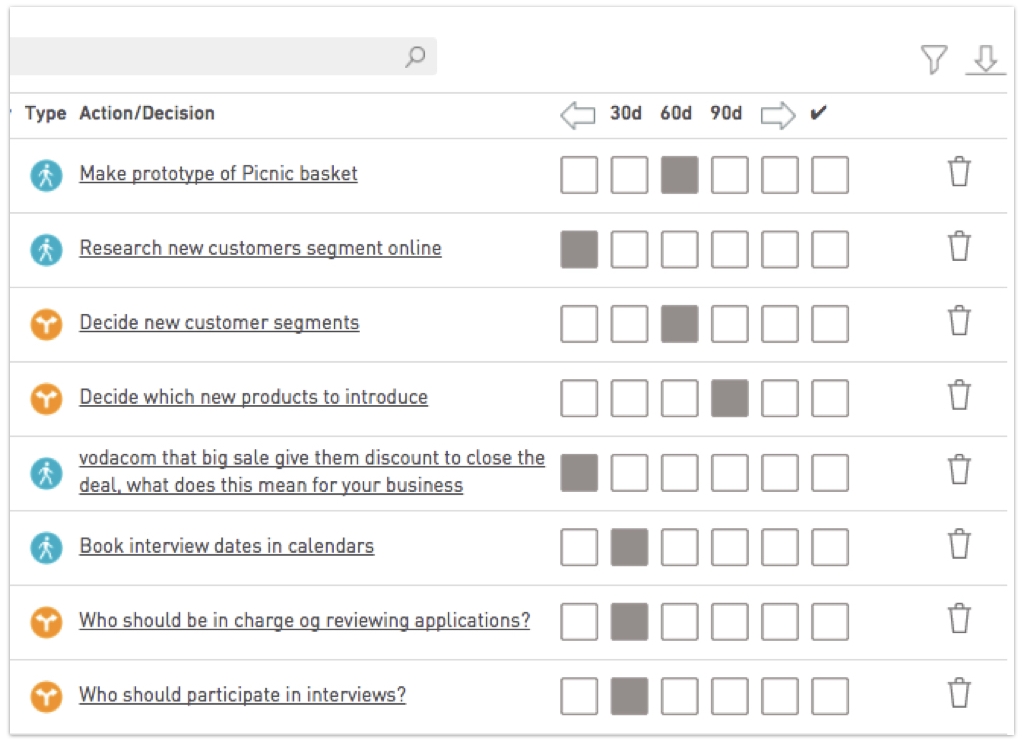Delete the vodacom big sale row

(x=959, y=470)
